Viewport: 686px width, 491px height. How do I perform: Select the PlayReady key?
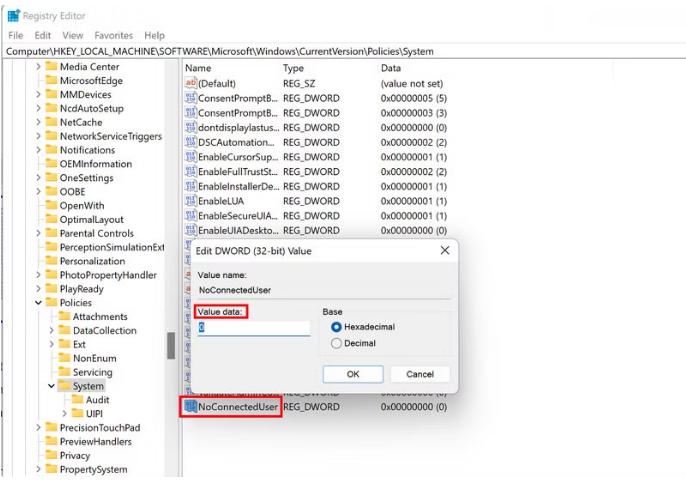pyautogui.click(x=82, y=289)
